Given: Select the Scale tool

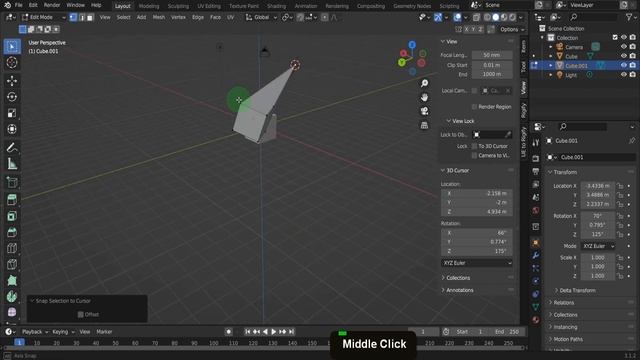Looking at the screenshot, I should (12, 113).
